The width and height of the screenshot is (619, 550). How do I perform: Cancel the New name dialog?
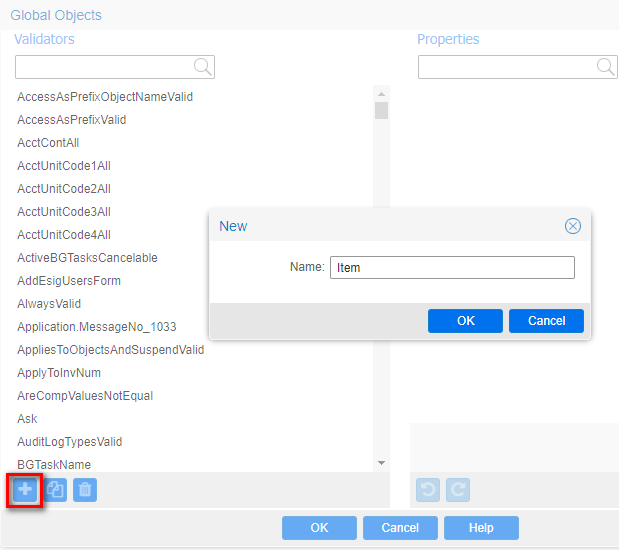click(546, 321)
